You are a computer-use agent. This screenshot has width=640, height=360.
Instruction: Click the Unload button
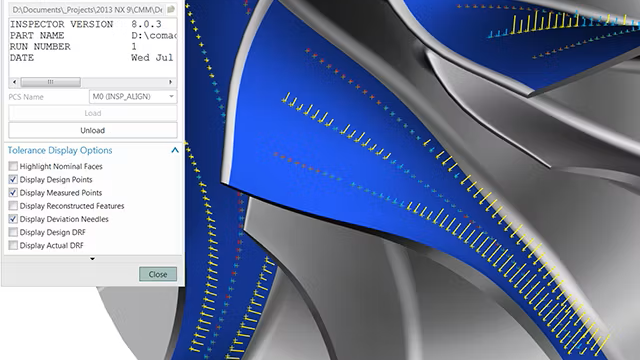pyautogui.click(x=93, y=131)
